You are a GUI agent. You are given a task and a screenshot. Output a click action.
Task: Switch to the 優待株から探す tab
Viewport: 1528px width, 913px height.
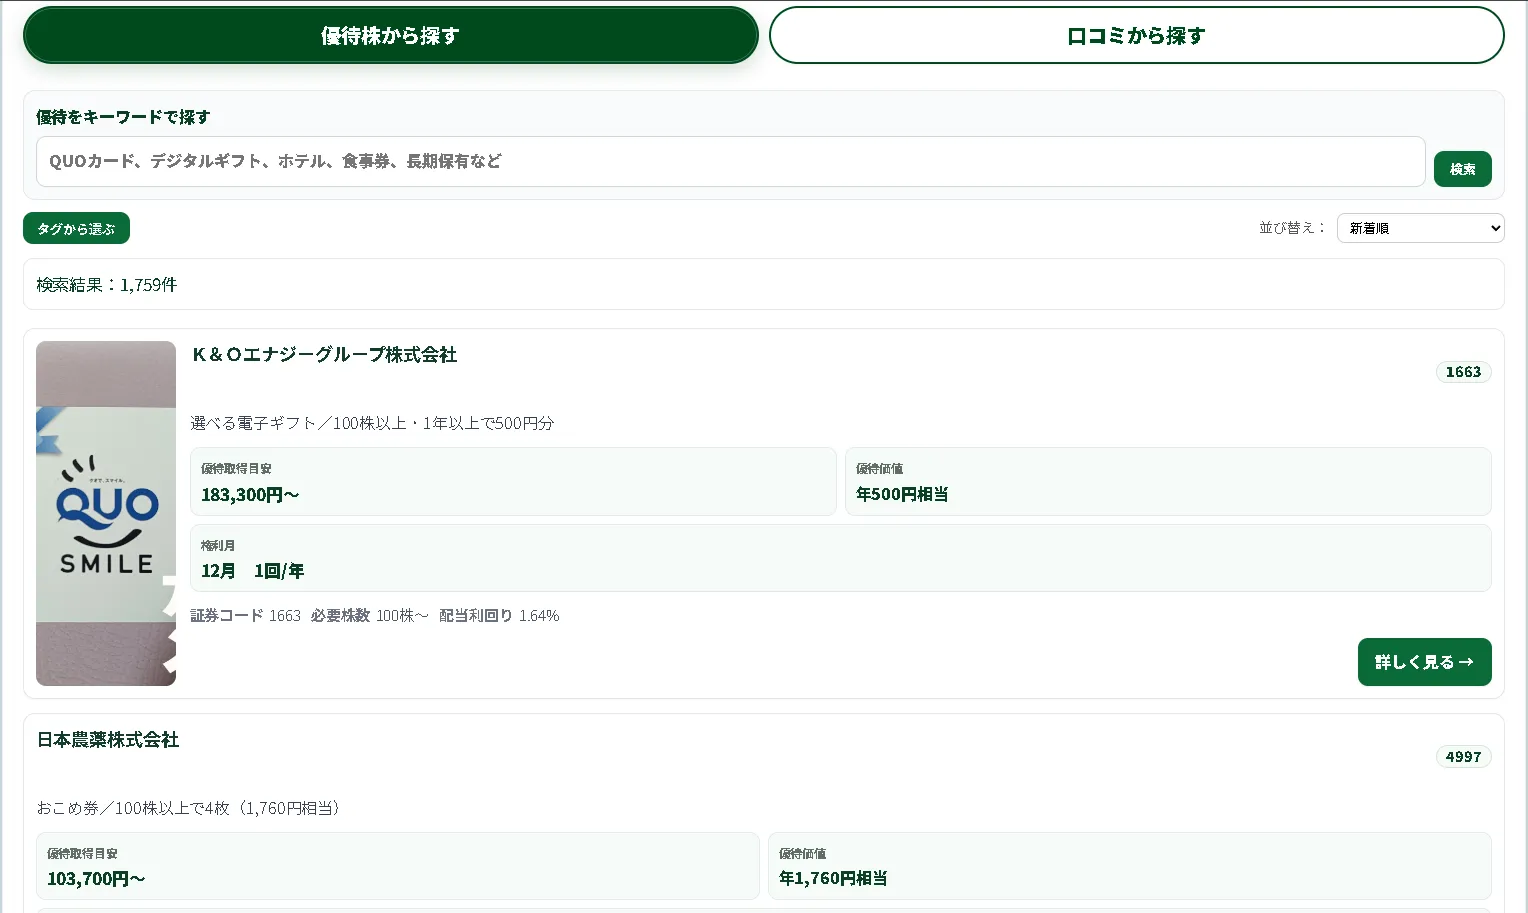click(x=390, y=35)
